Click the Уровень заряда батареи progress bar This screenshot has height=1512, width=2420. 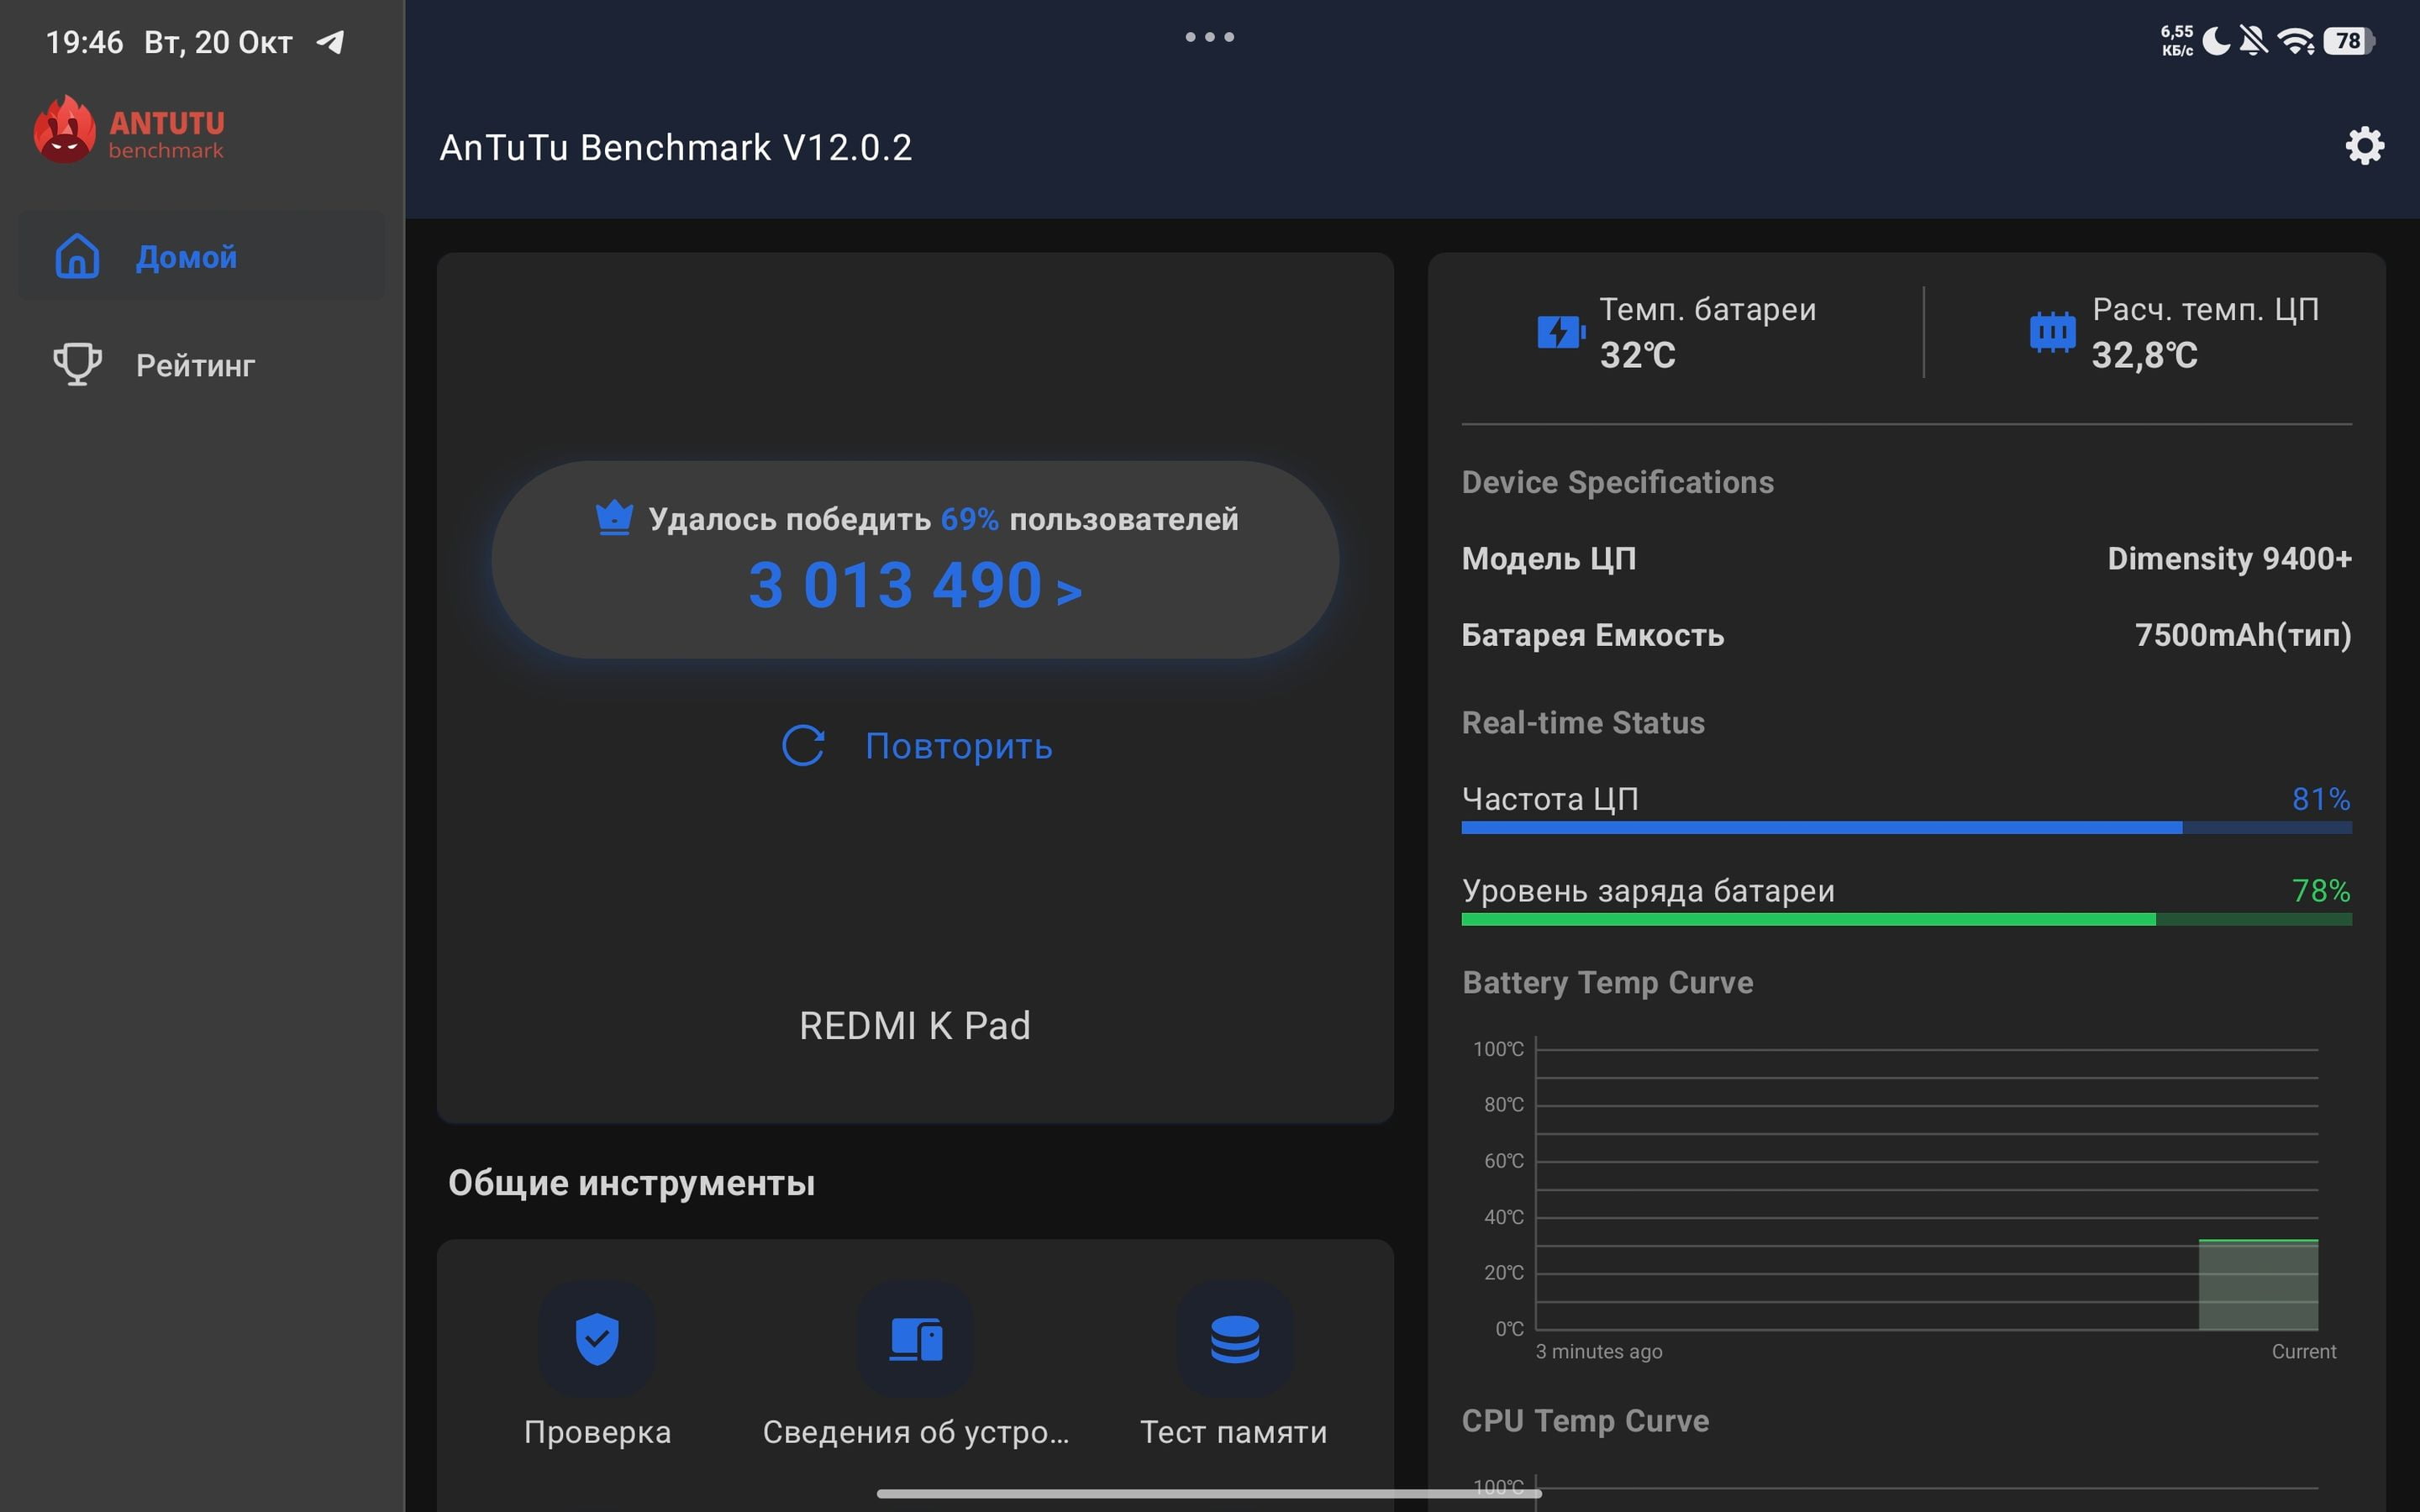pyautogui.click(x=1906, y=919)
